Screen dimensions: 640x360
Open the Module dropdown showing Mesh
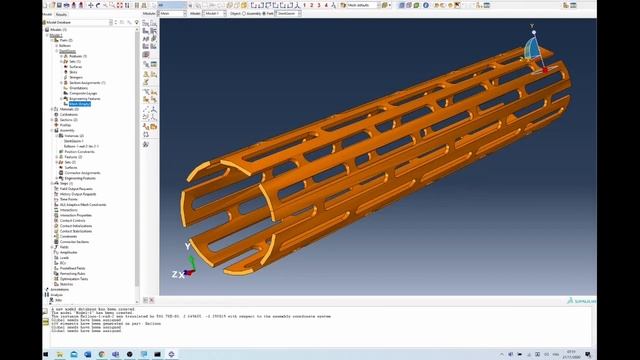(172, 13)
